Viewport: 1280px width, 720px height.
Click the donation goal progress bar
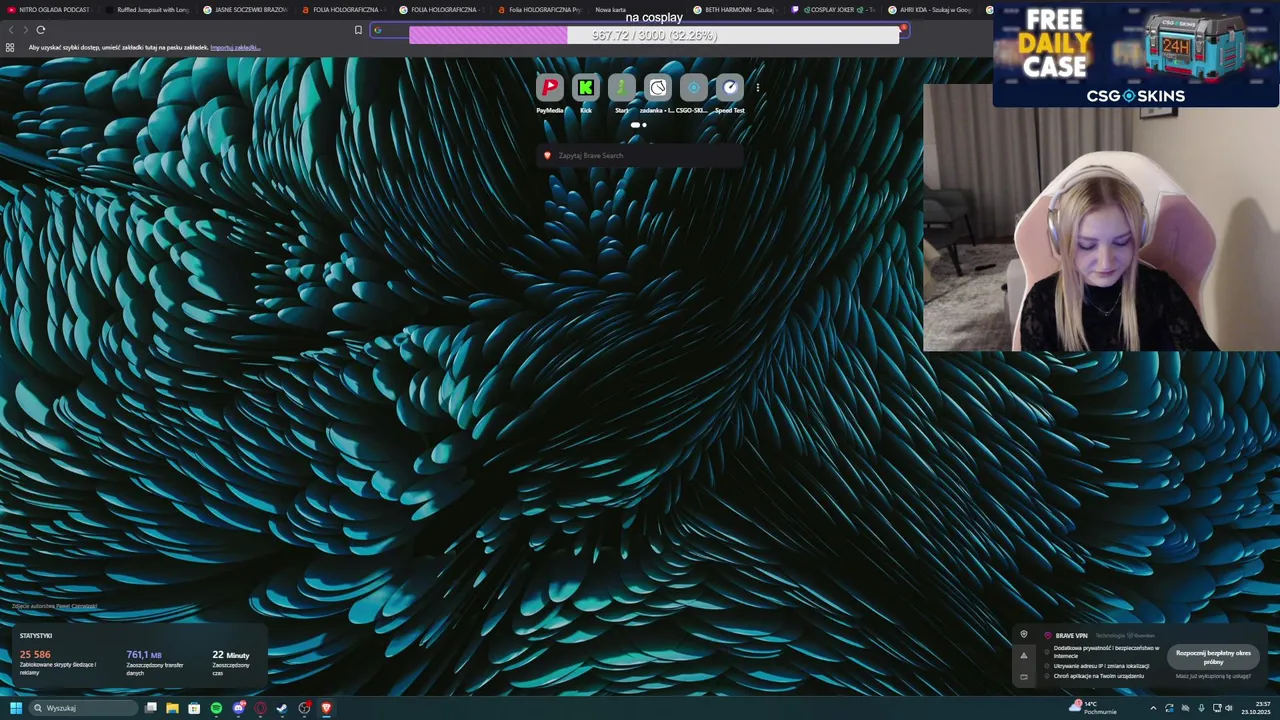(654, 35)
